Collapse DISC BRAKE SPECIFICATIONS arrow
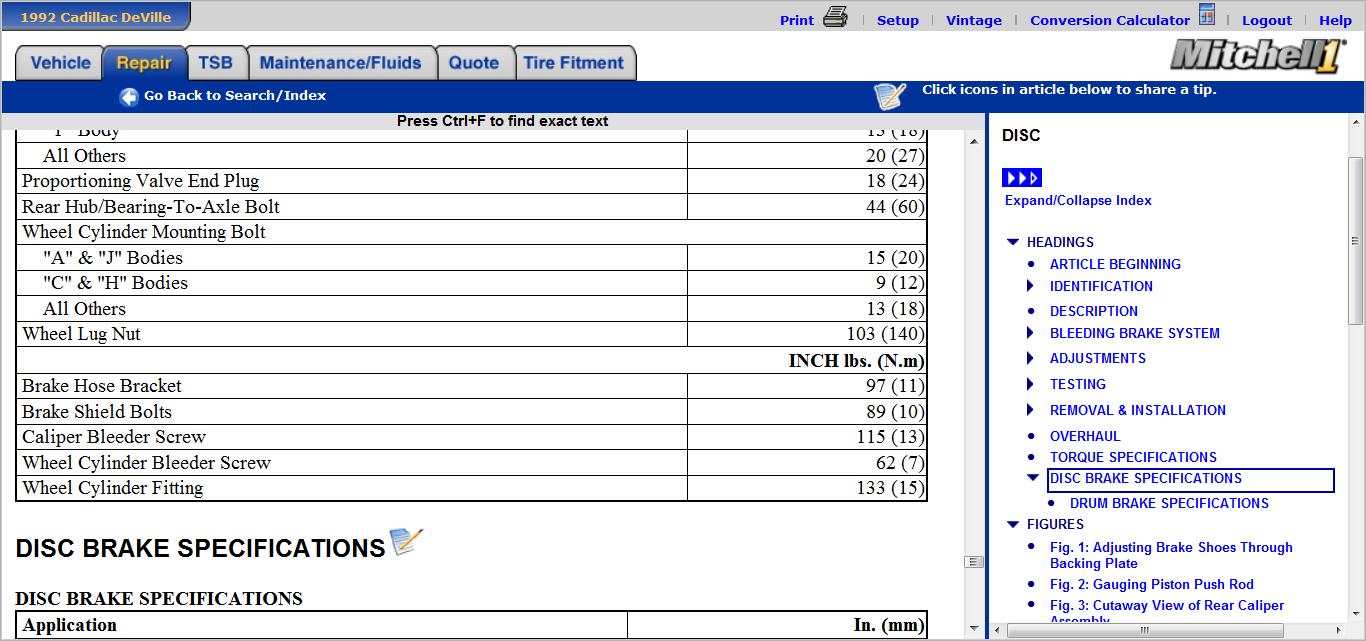 1033,478
